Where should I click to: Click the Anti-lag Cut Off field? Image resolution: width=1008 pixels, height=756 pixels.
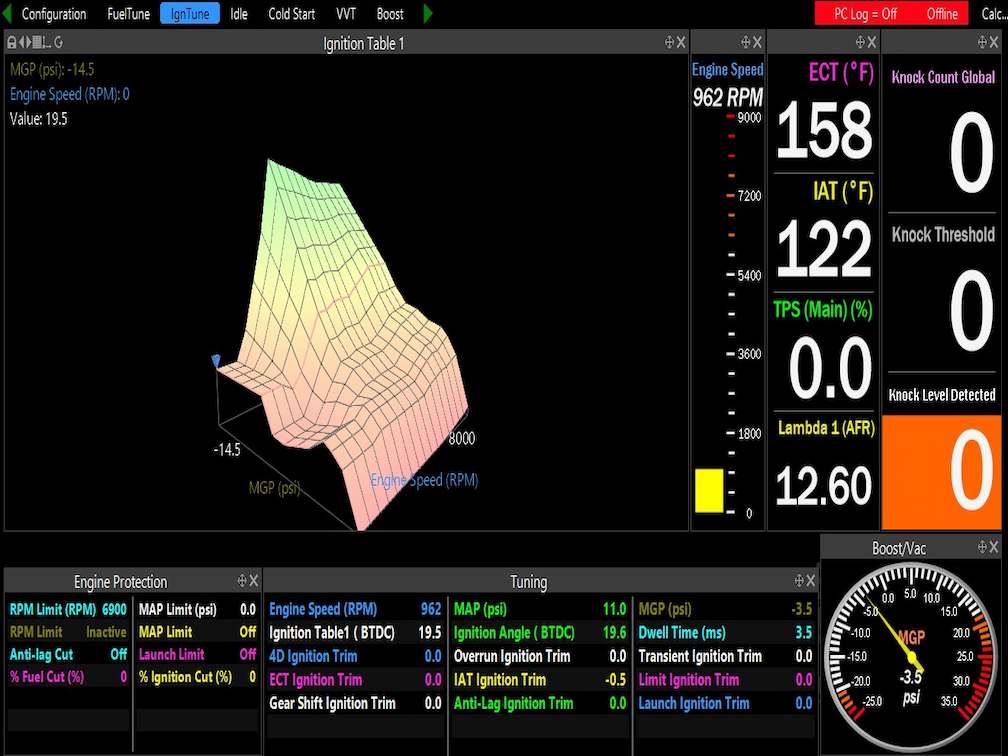(67, 654)
